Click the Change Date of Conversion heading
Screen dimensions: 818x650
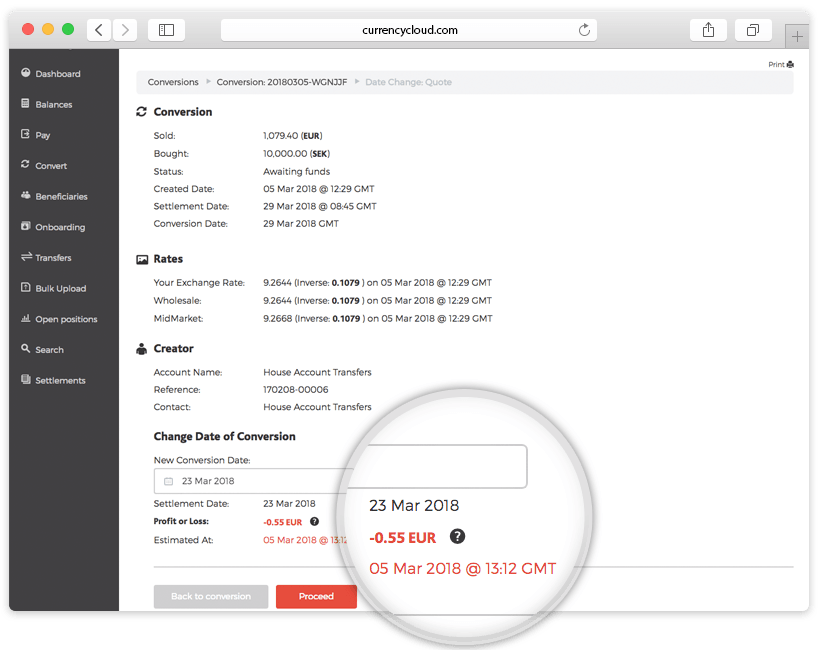pyautogui.click(x=224, y=437)
